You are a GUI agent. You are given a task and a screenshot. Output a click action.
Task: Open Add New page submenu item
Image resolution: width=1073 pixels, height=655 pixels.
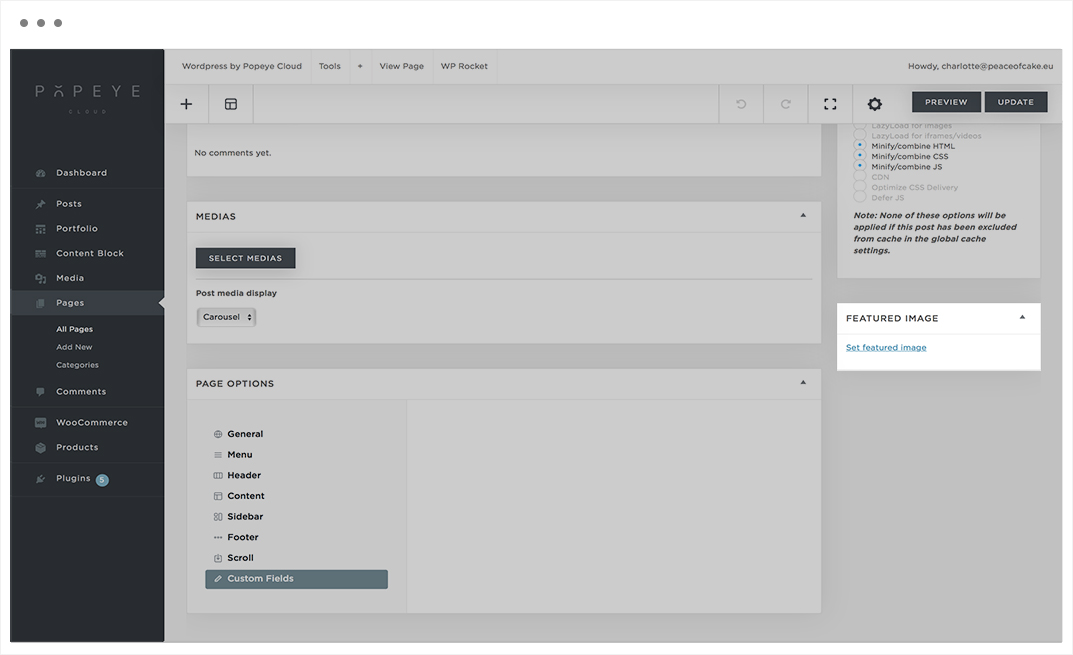[74, 347]
